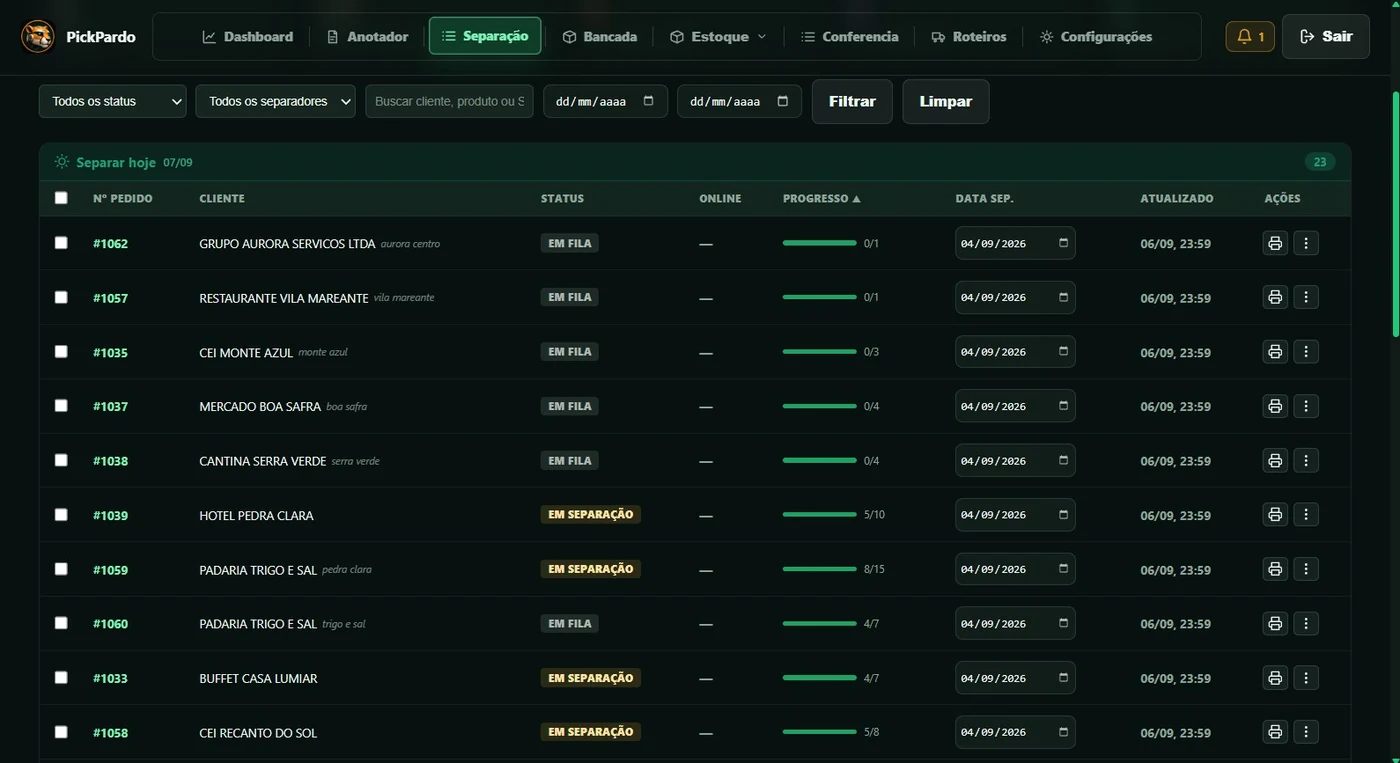Click the PickPardo logo icon
This screenshot has height=763, width=1400.
click(x=38, y=37)
